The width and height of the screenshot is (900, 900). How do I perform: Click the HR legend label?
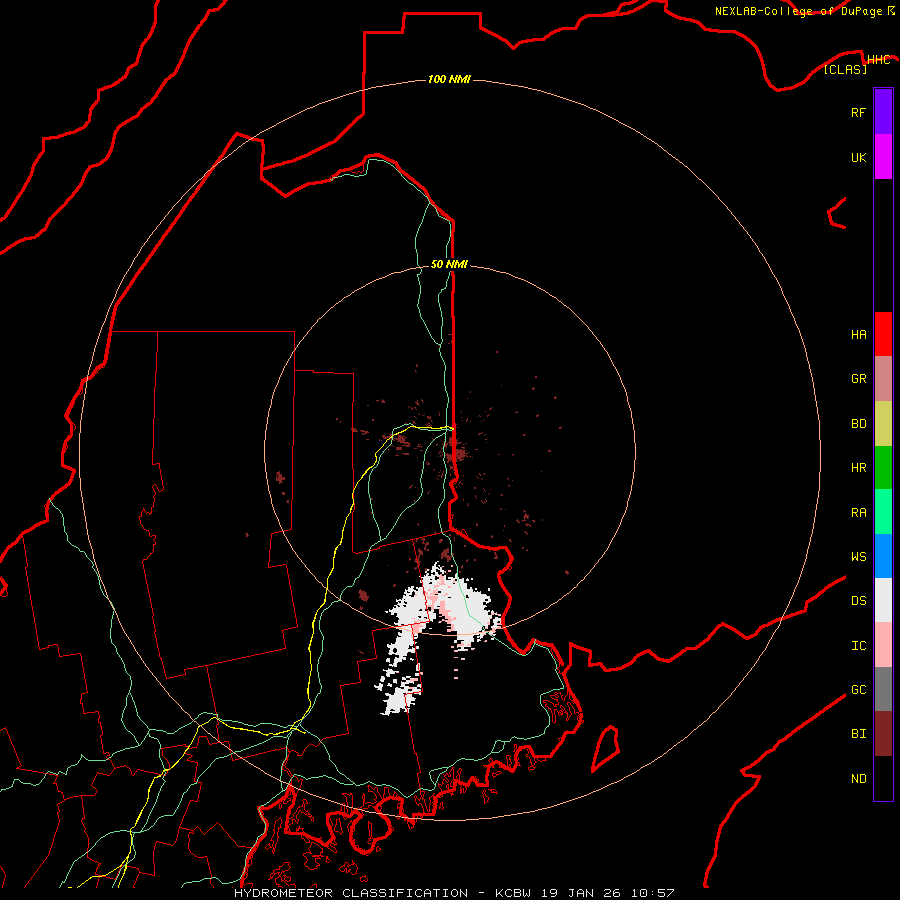[x=858, y=468]
